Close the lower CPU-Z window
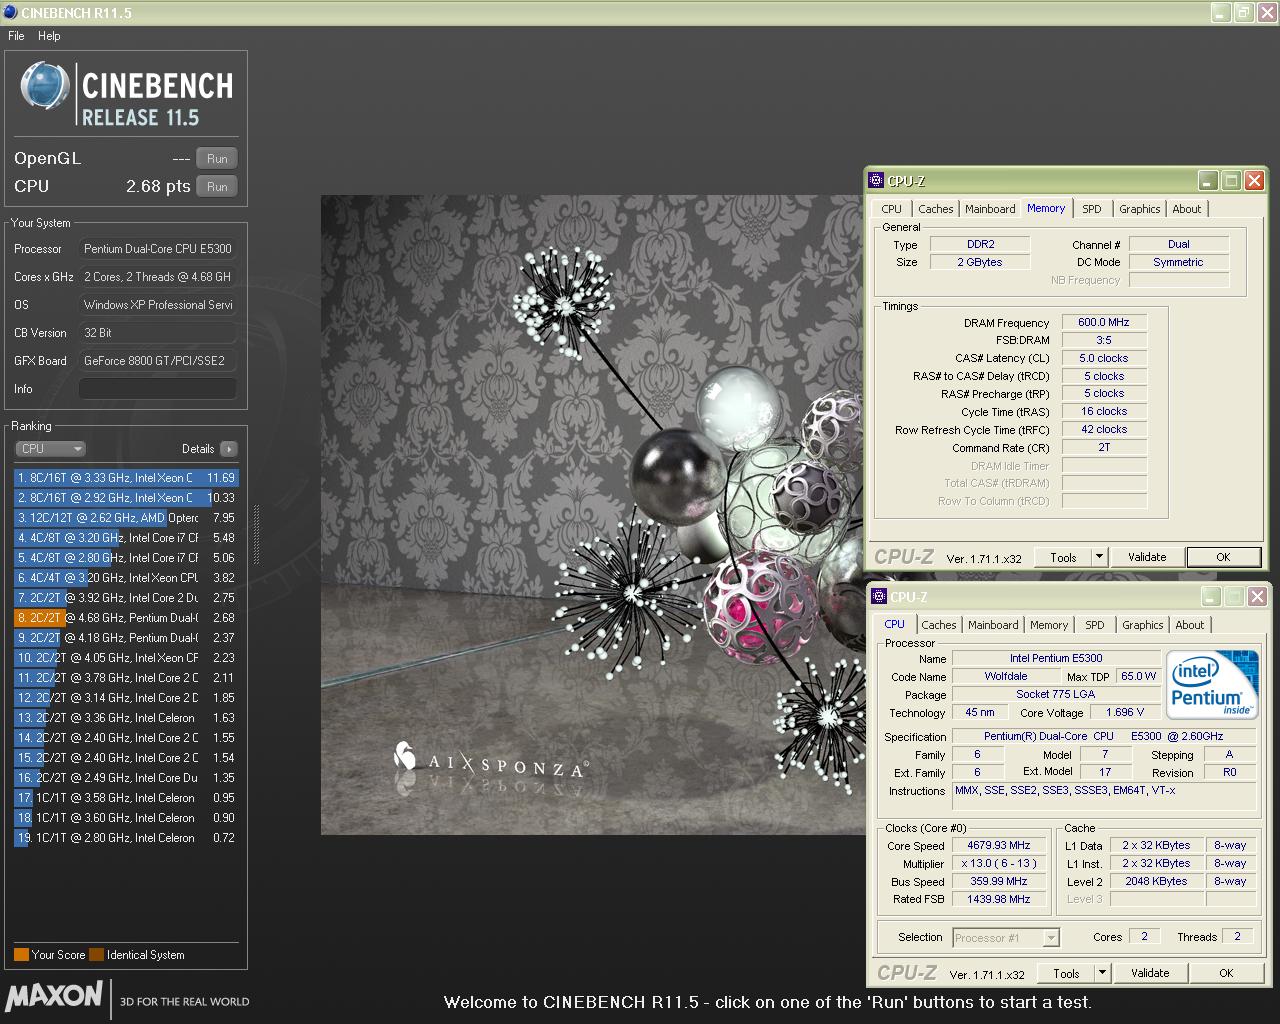The width and height of the screenshot is (1280, 1024). click(x=1257, y=597)
